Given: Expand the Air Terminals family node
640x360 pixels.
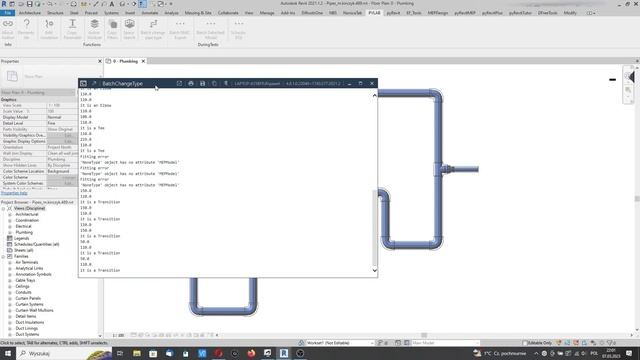Looking at the screenshot, I should (x=10, y=262).
